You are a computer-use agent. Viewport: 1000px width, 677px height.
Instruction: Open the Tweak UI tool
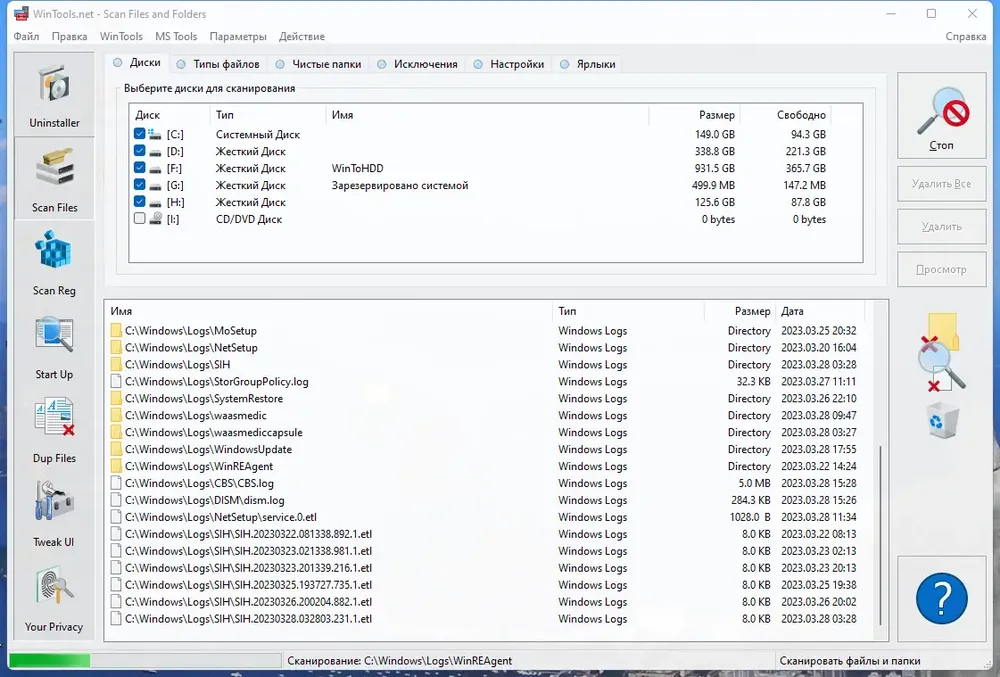click(x=54, y=513)
